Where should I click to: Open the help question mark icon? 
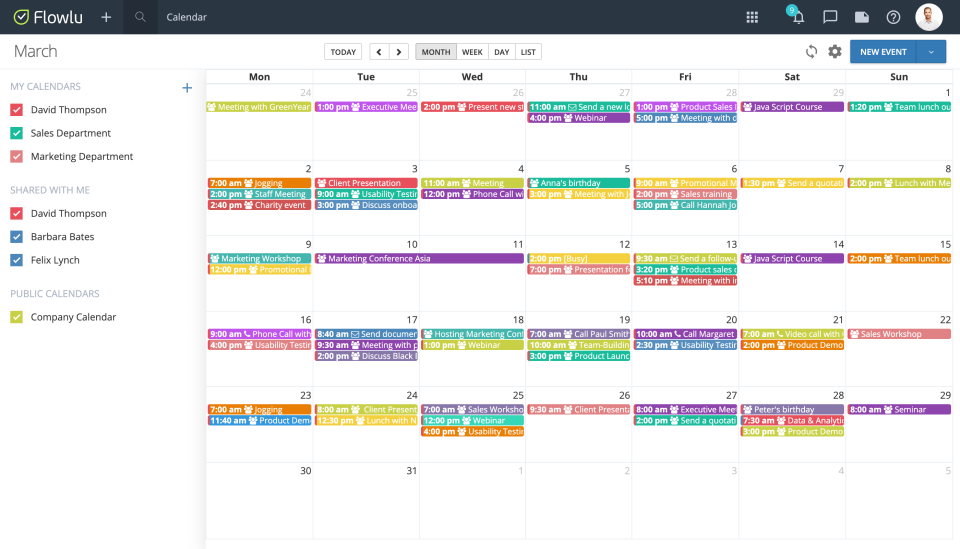tap(893, 17)
